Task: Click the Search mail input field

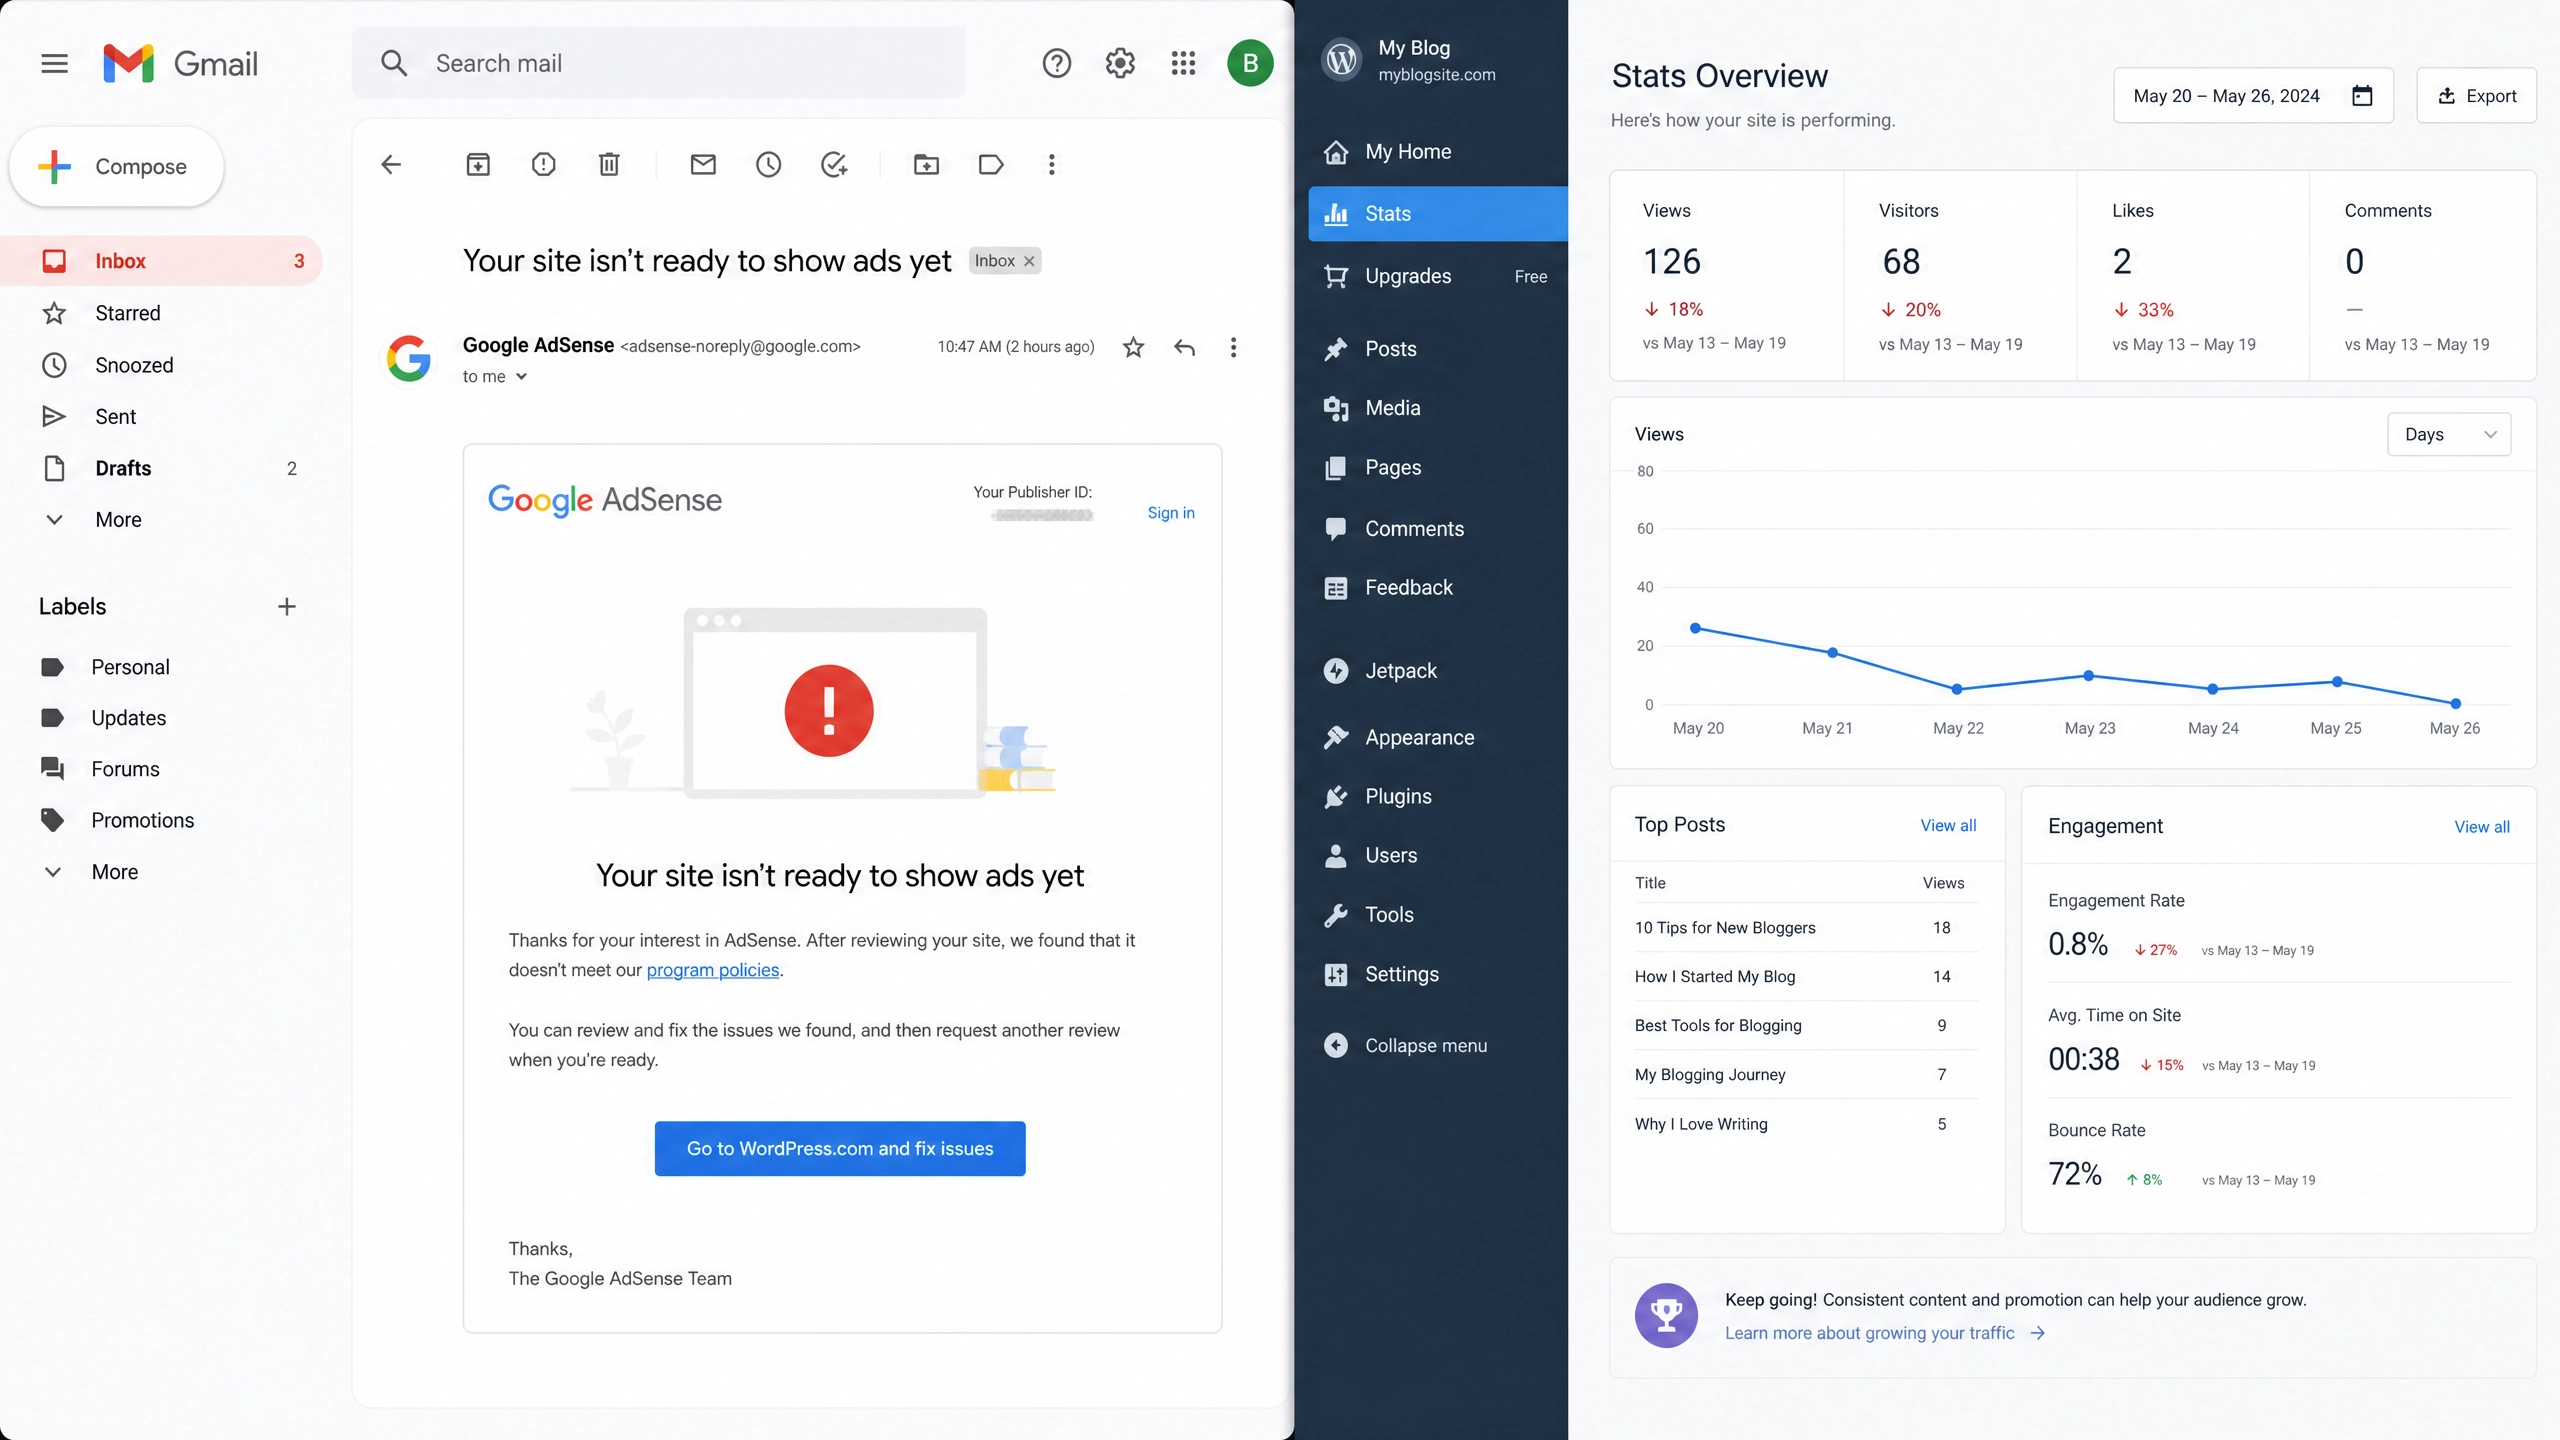Action: pyautogui.click(x=659, y=63)
